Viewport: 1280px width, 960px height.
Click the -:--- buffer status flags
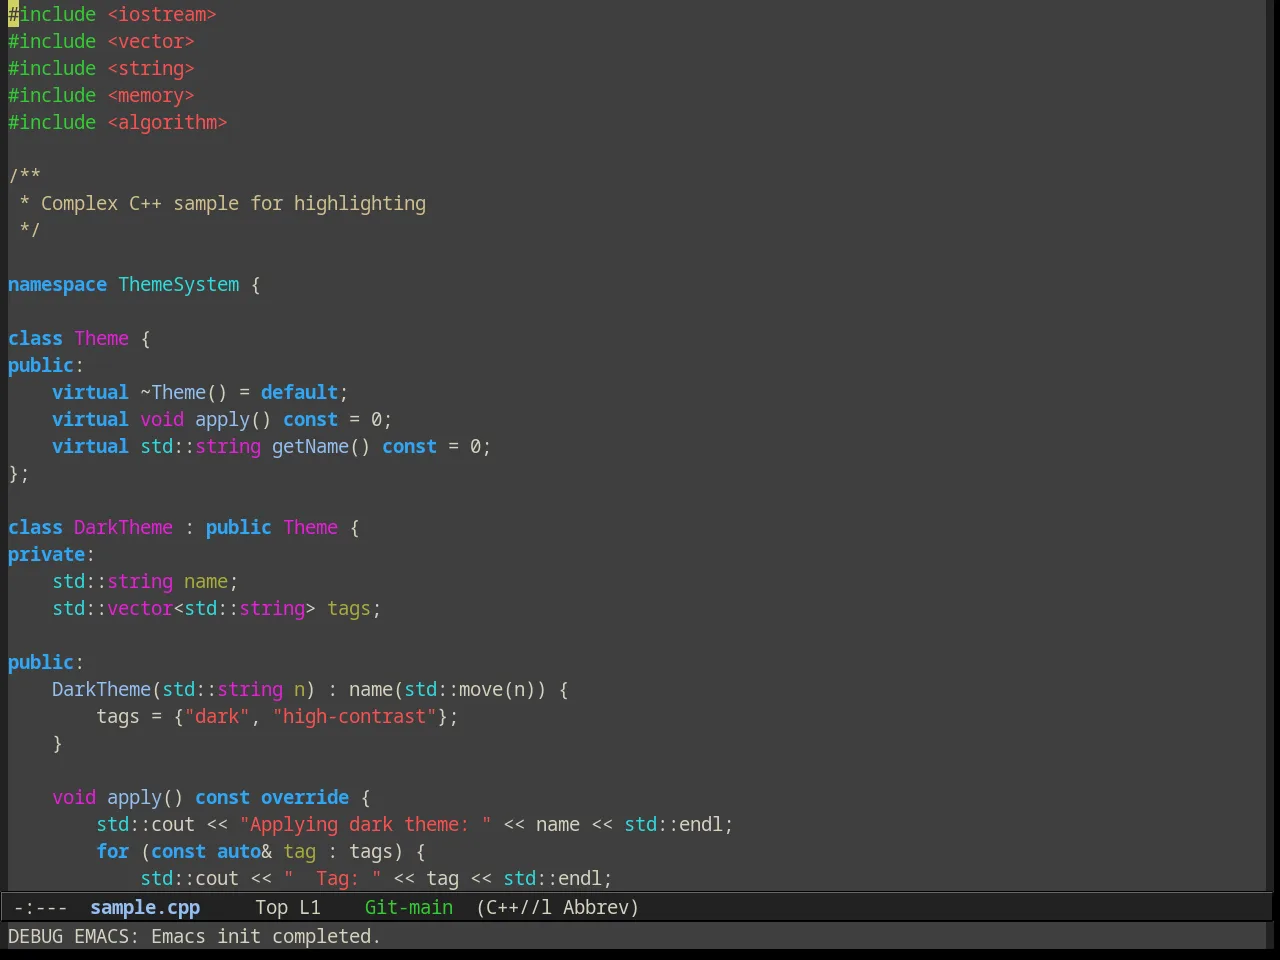(41, 907)
